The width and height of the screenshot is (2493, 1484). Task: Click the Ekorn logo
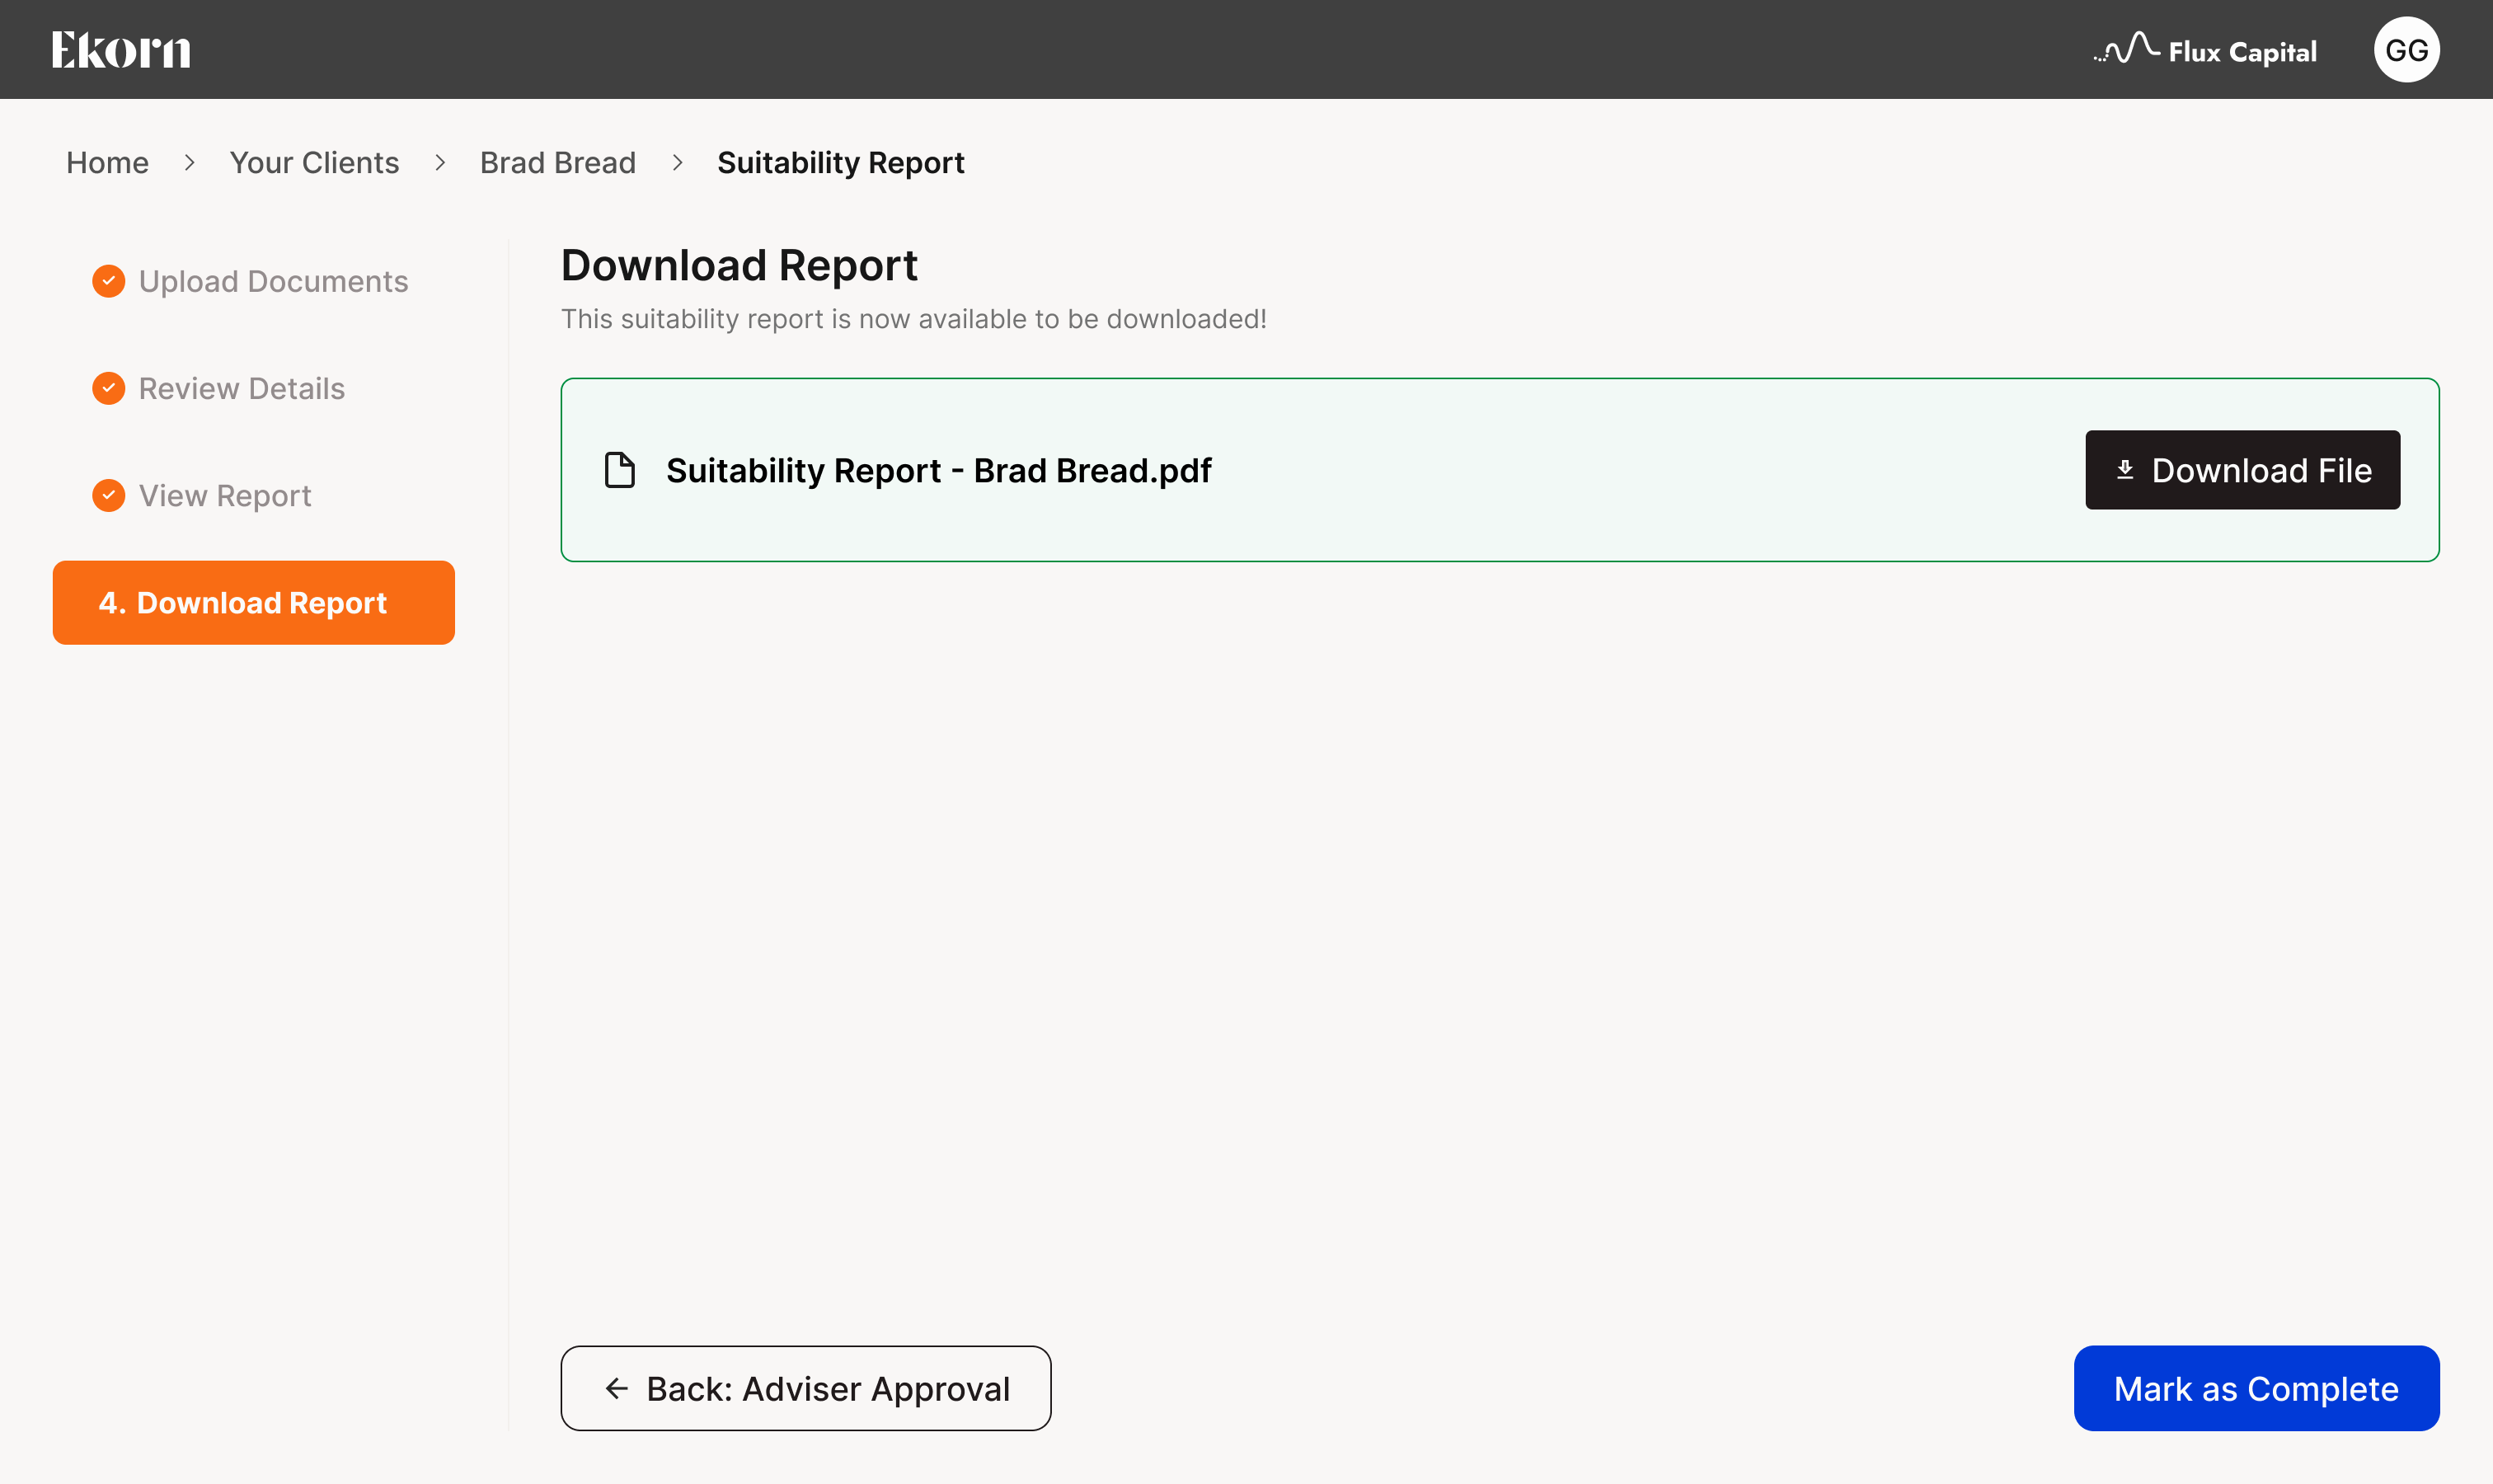click(x=121, y=50)
